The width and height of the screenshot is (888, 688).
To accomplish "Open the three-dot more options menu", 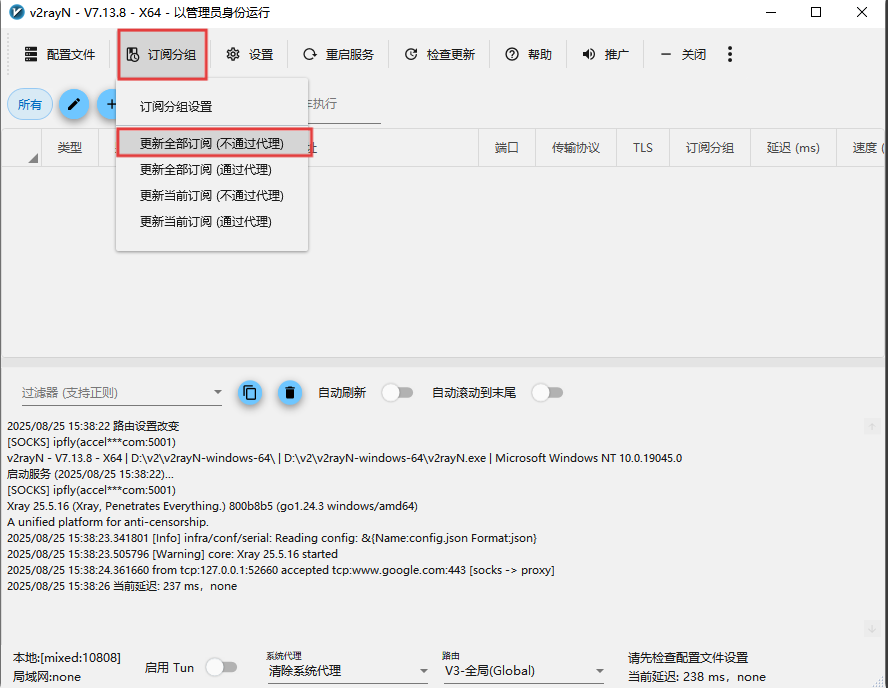I will (730, 54).
